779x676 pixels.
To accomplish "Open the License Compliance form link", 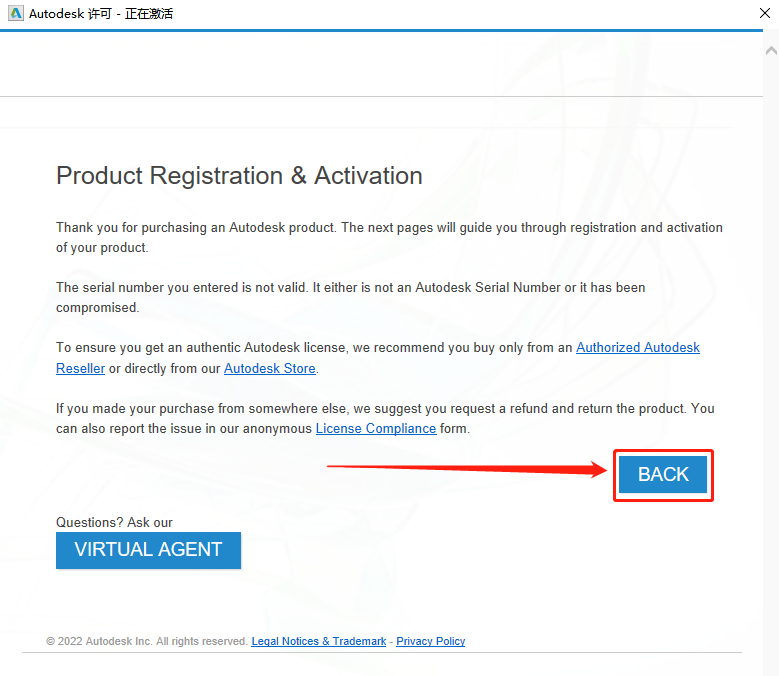I will click(376, 429).
